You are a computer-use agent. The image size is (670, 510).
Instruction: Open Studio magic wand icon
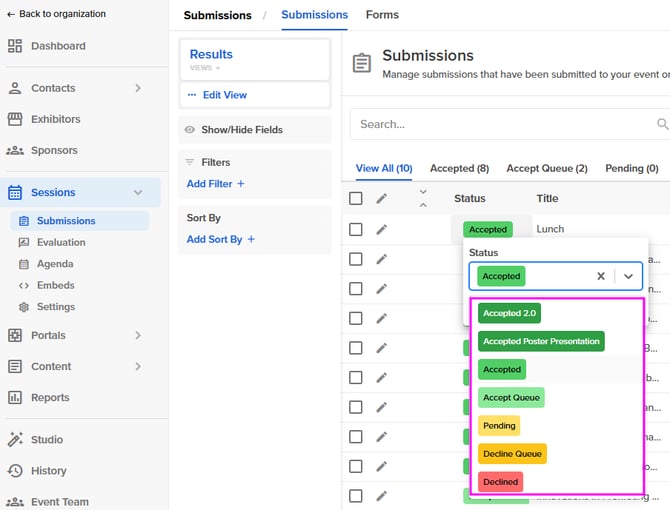[15, 440]
